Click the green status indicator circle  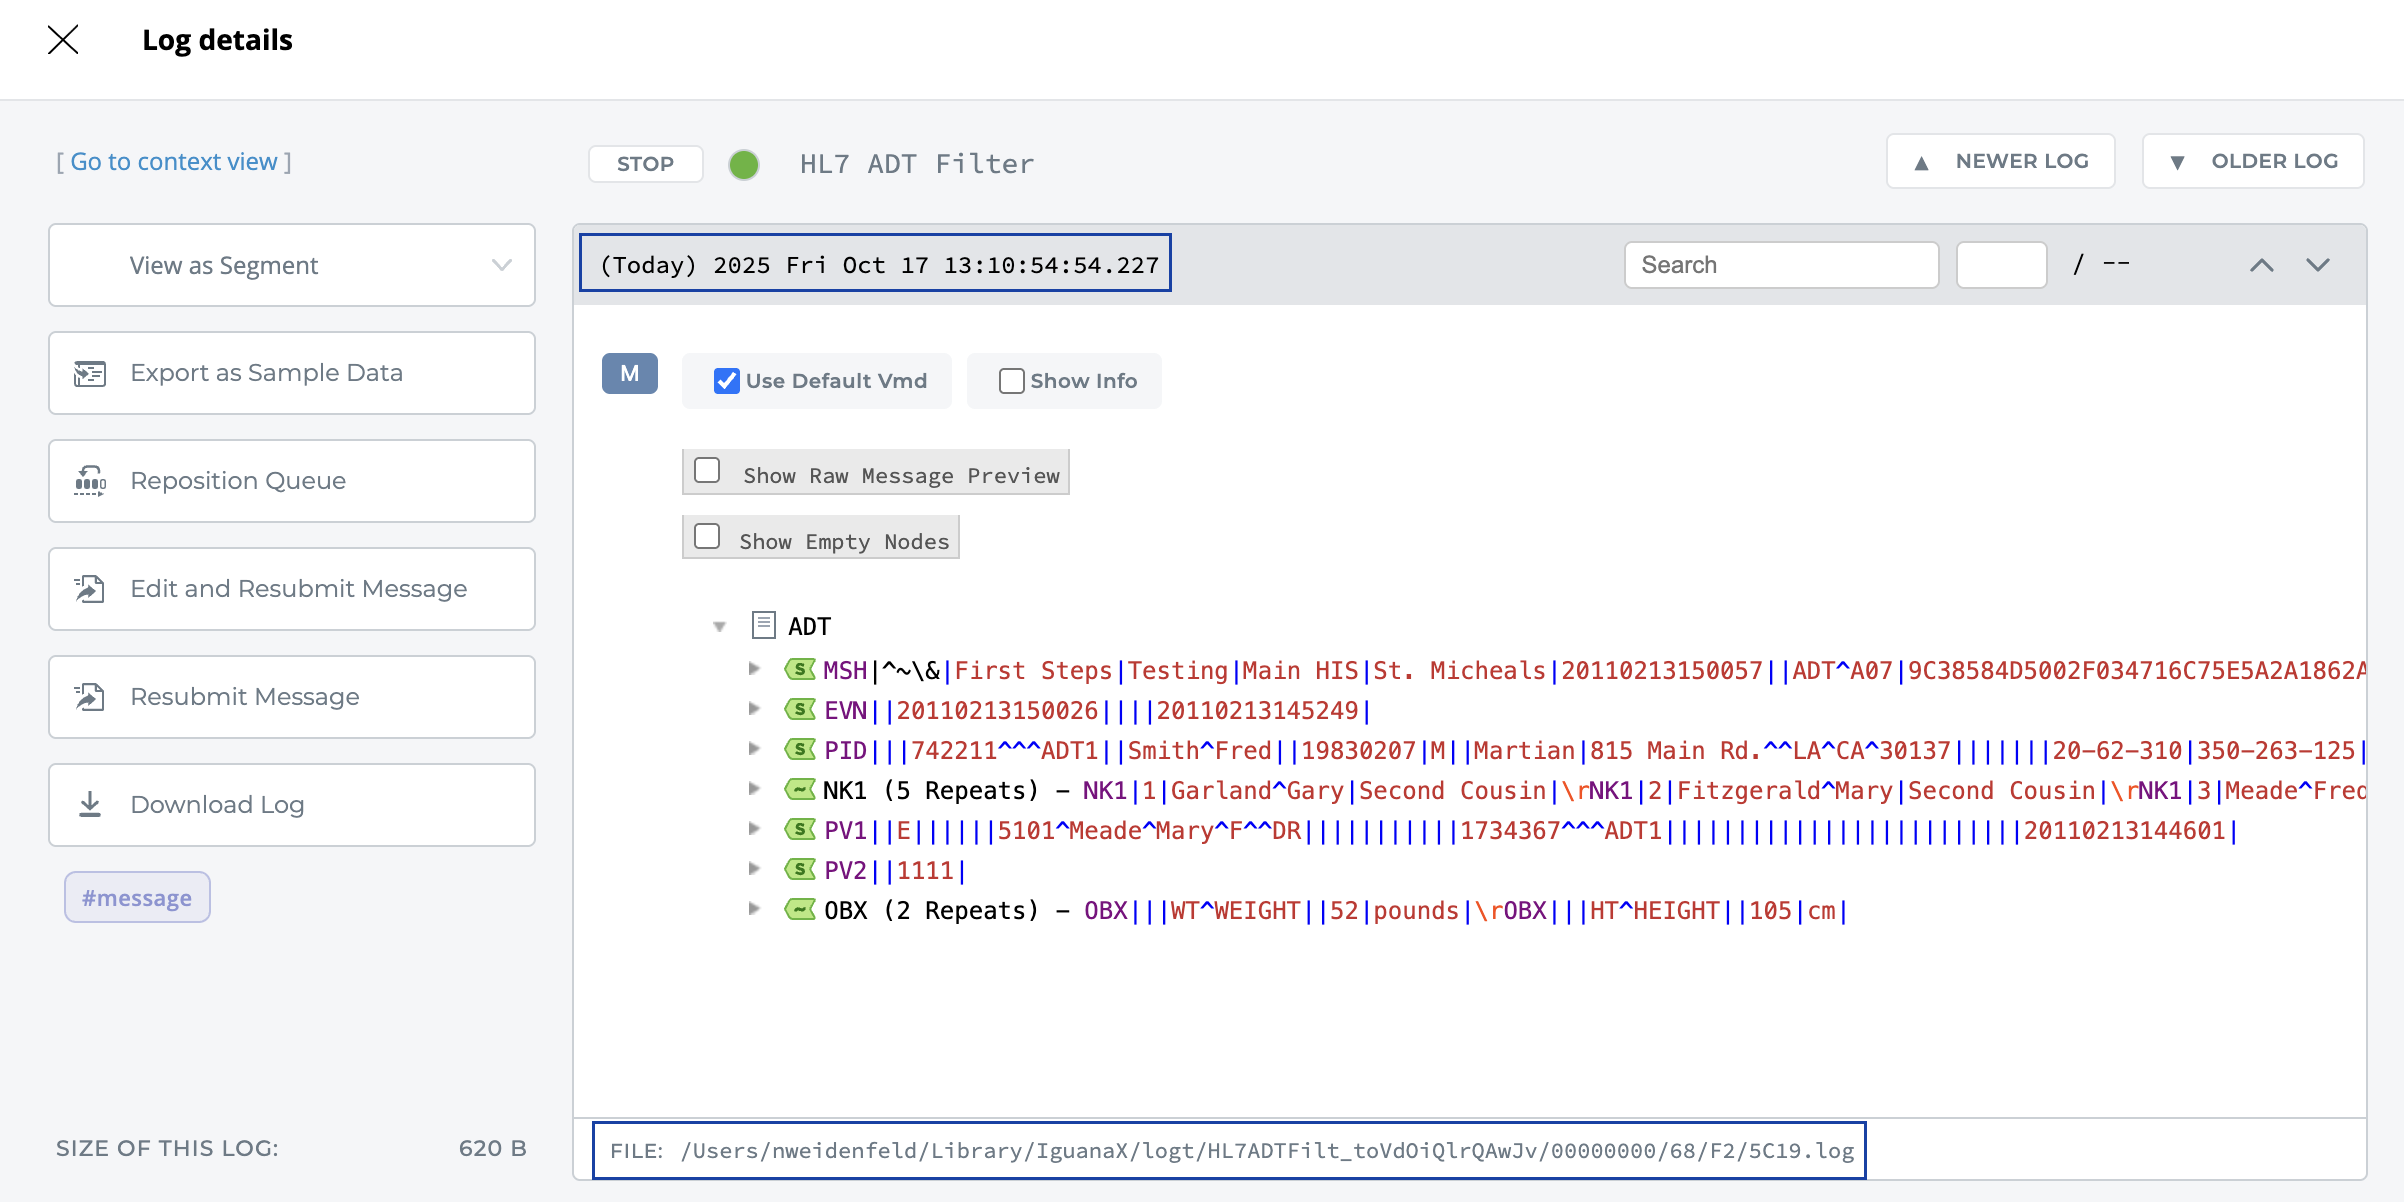point(744,164)
